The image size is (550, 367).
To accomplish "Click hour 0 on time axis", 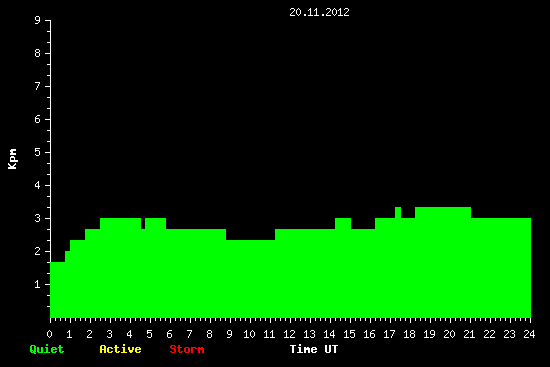I will tap(49, 334).
